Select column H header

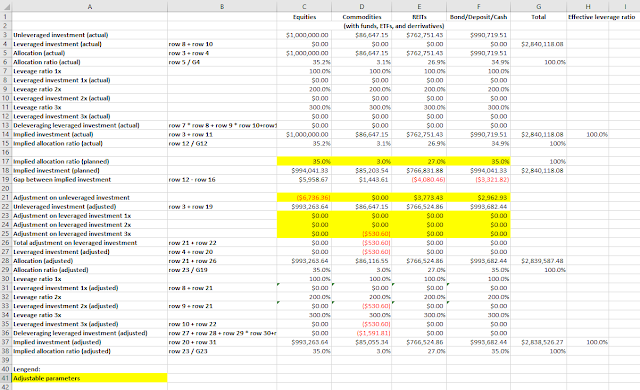point(587,7)
